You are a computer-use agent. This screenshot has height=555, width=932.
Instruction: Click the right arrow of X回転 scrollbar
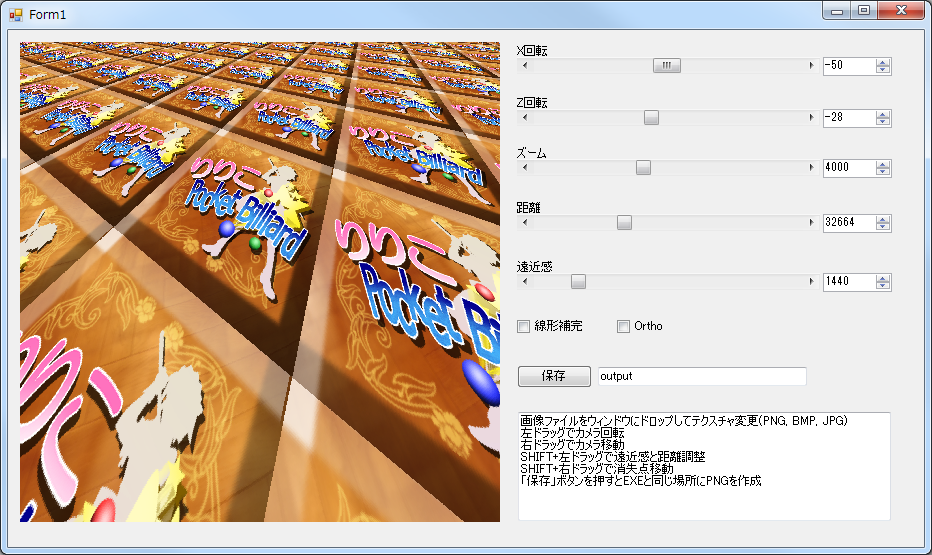(x=811, y=65)
